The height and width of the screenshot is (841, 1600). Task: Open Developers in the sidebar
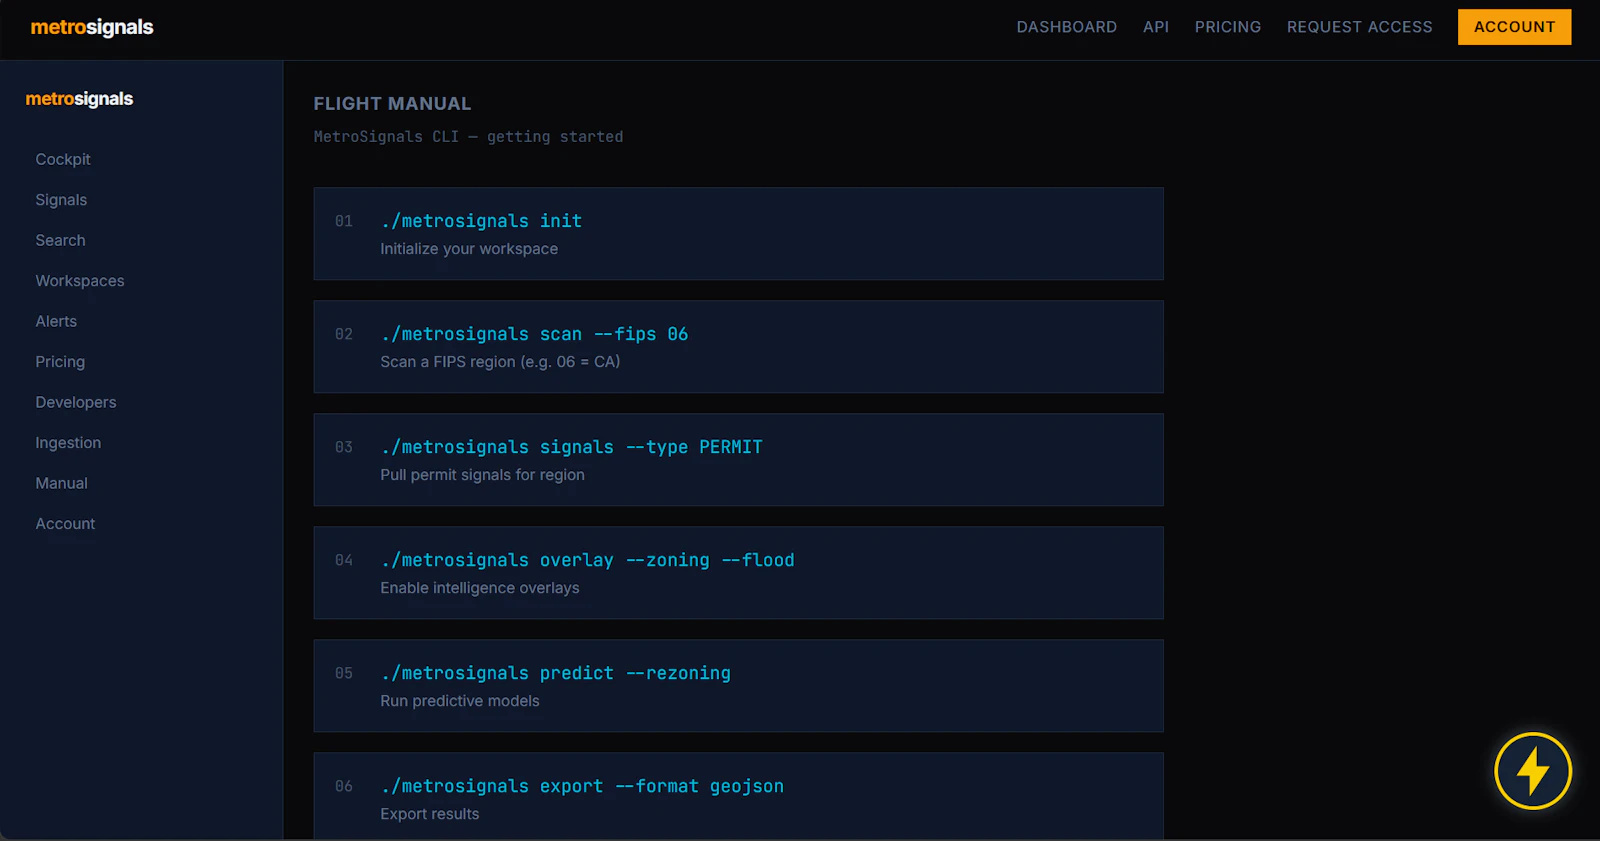coord(76,402)
